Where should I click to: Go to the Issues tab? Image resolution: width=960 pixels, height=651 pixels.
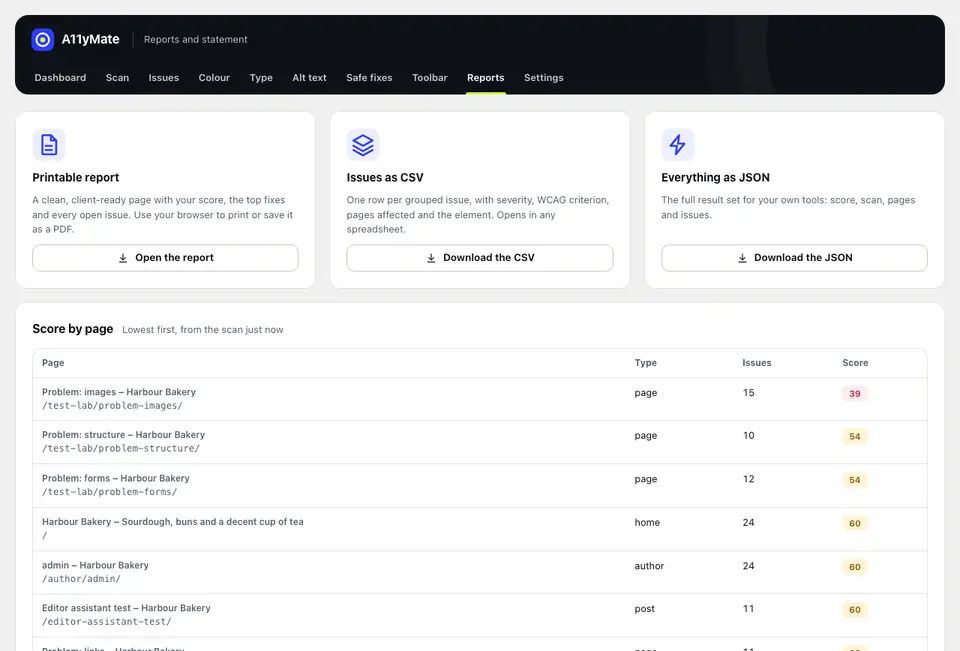point(163,78)
